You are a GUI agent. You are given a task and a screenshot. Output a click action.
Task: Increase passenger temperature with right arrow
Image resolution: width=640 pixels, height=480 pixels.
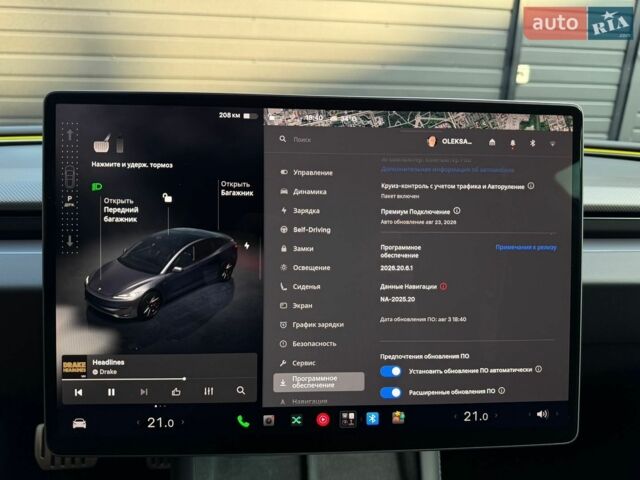496,416
